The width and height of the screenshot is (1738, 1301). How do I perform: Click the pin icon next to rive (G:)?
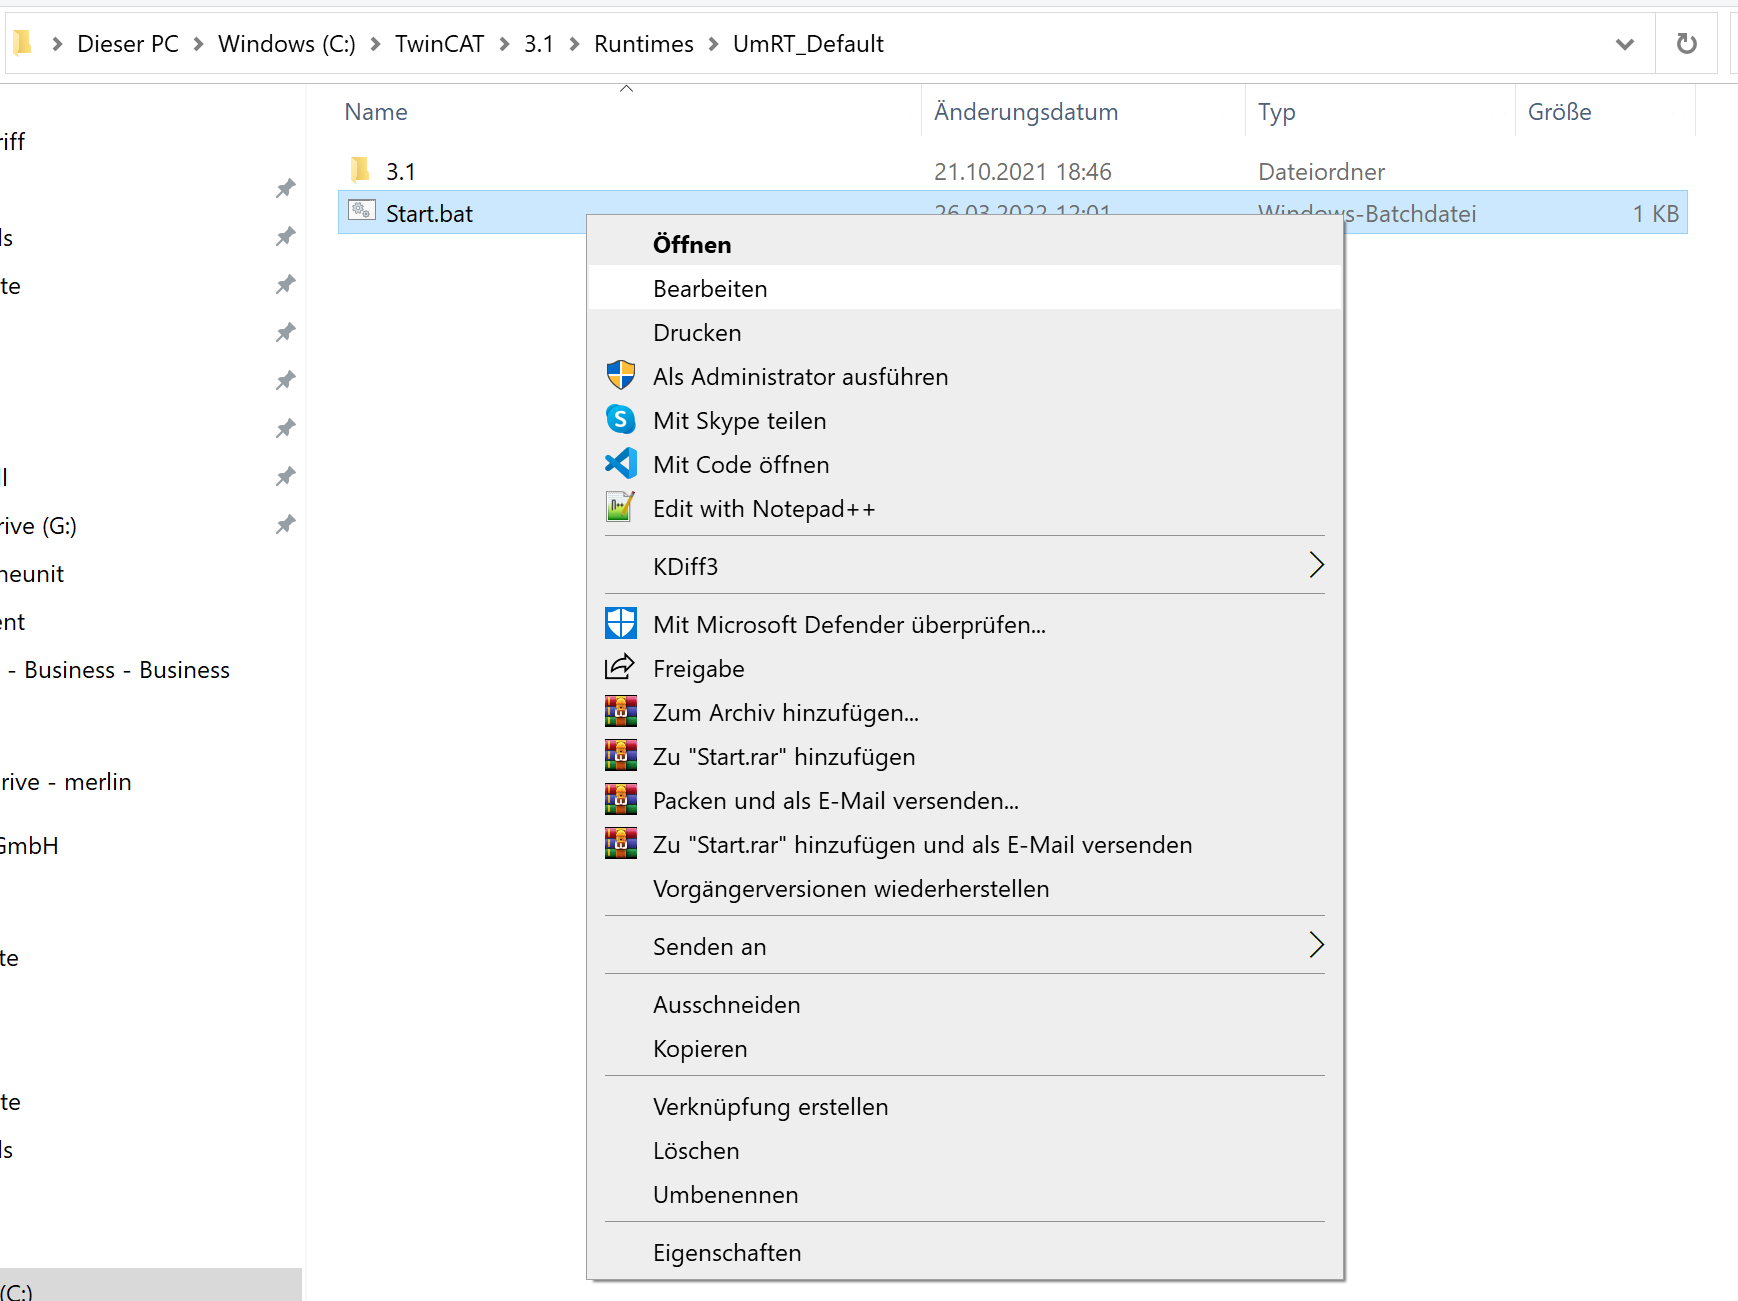(x=286, y=524)
